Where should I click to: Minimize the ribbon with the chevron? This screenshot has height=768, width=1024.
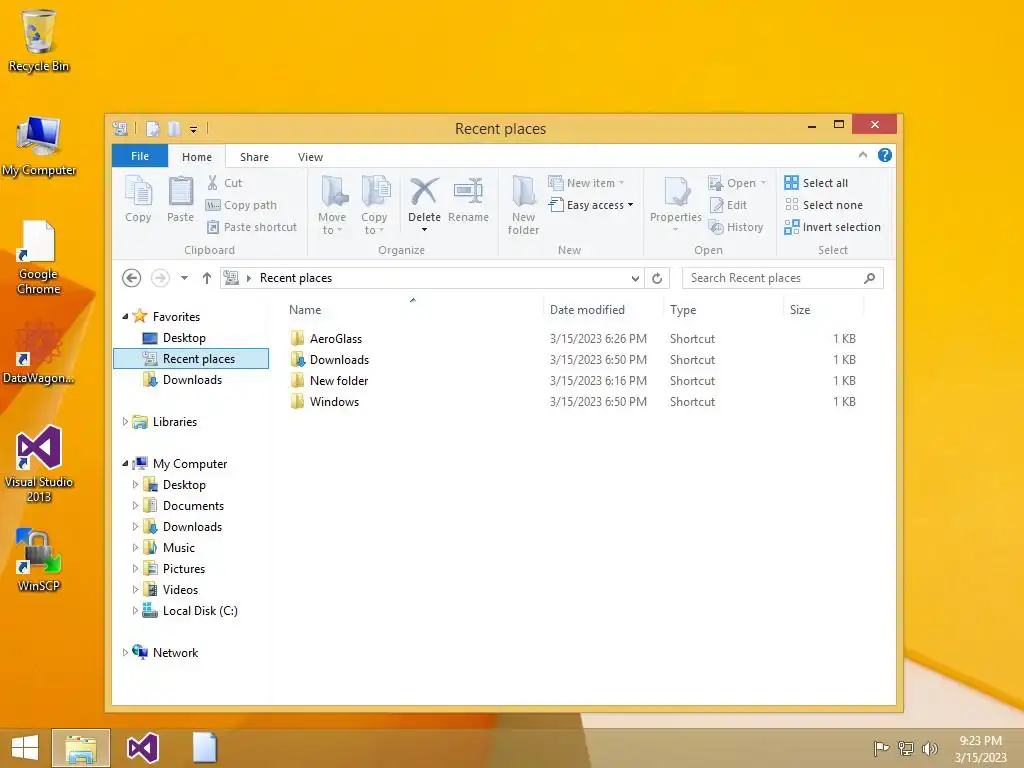pyautogui.click(x=863, y=155)
